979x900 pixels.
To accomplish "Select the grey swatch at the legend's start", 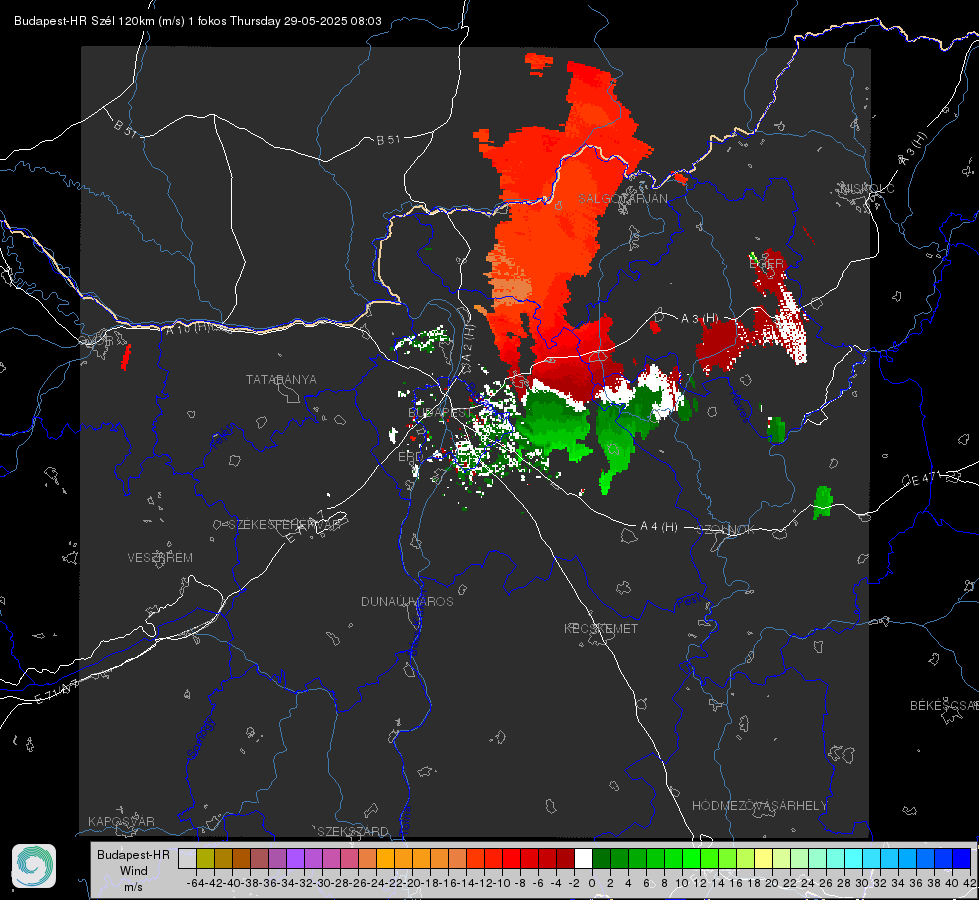I will (187, 858).
